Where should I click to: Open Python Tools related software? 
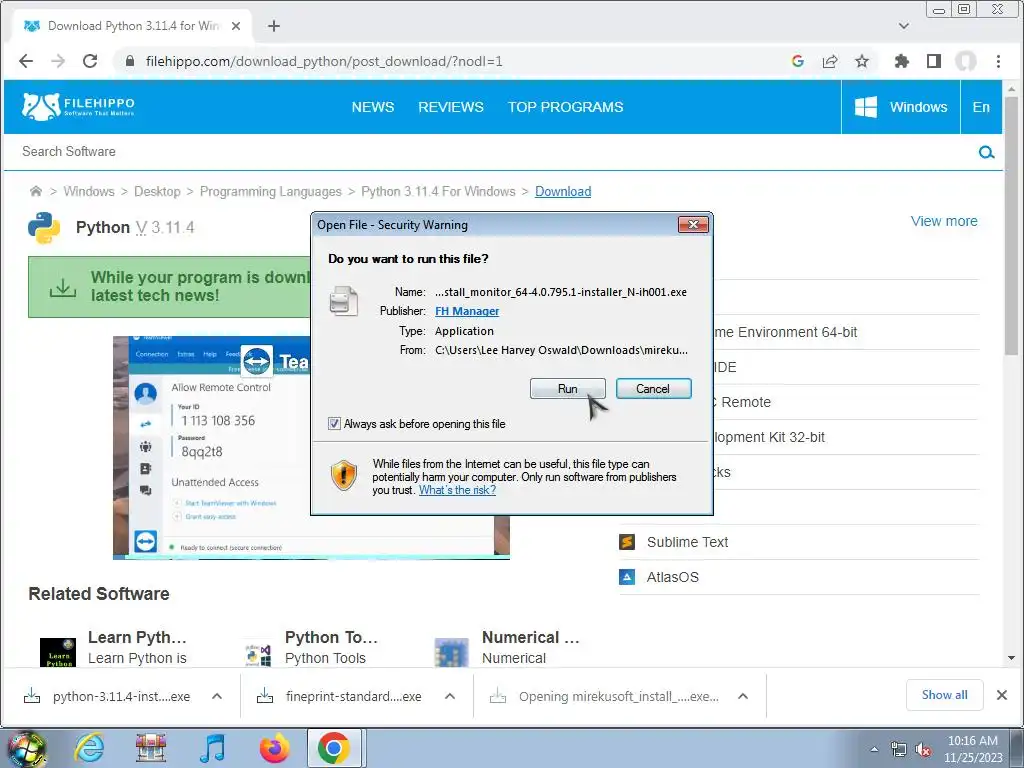coord(331,637)
